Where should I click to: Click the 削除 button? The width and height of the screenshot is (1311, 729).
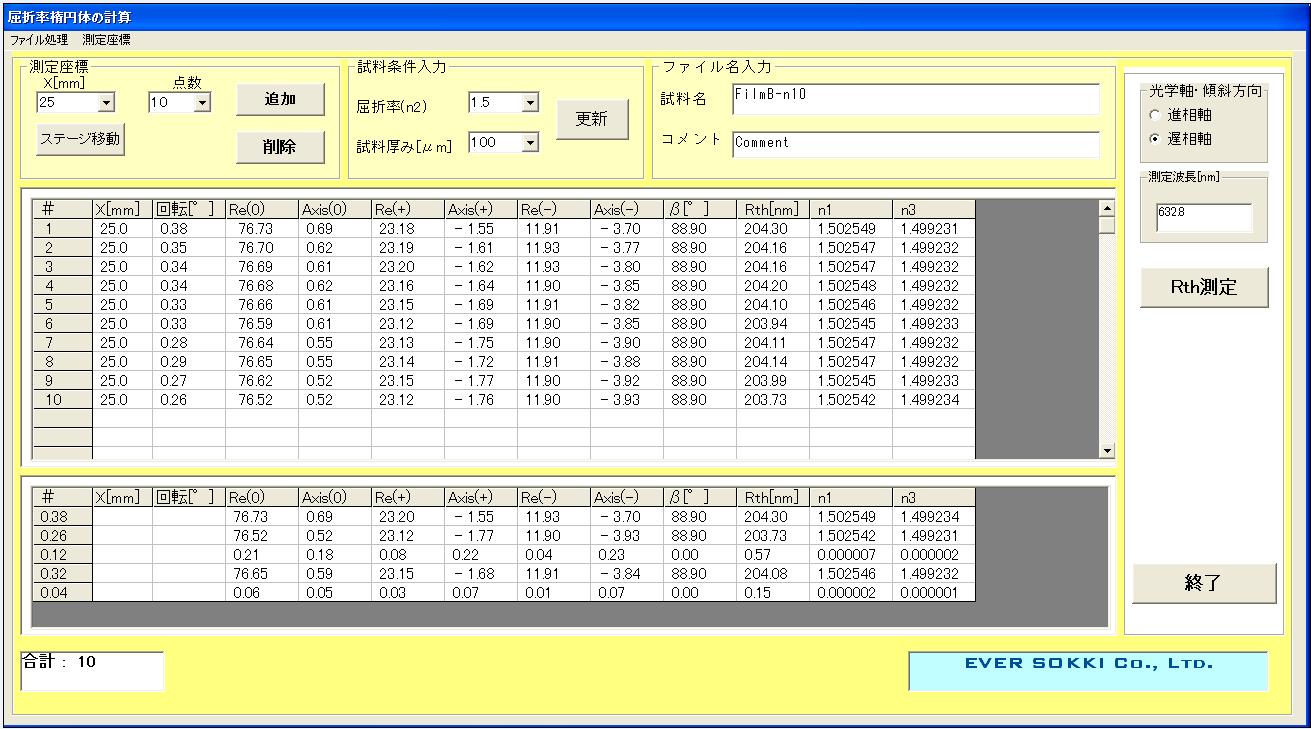coord(281,146)
